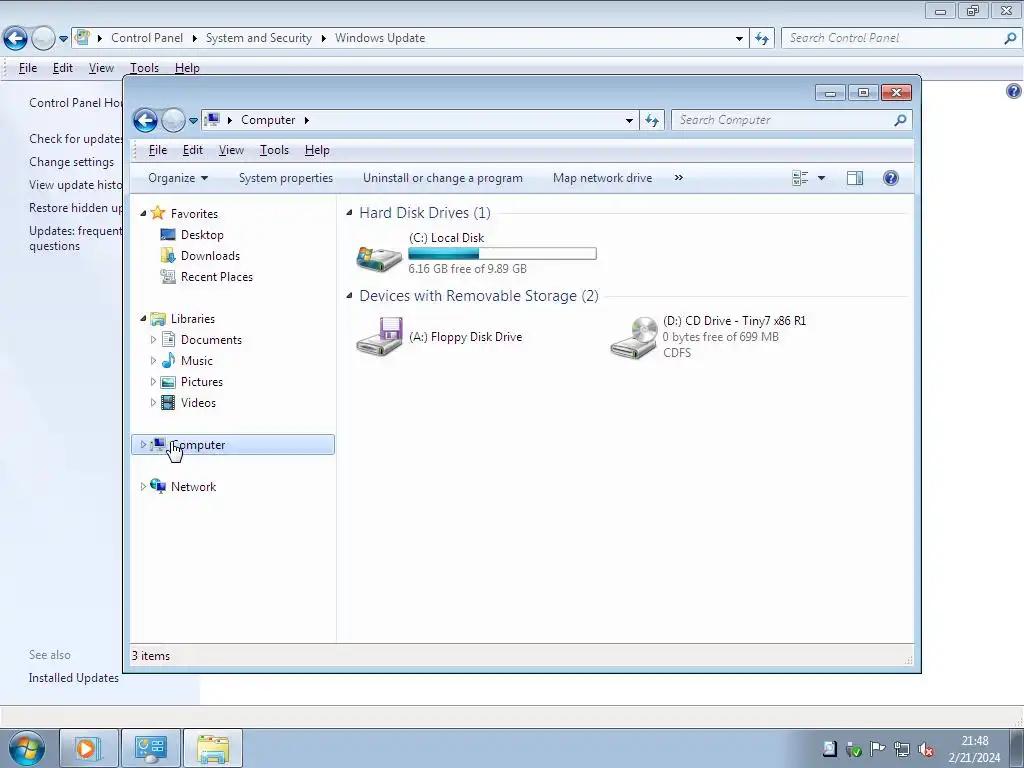Click System and Security breadcrumb
1024x768 pixels.
pos(259,38)
